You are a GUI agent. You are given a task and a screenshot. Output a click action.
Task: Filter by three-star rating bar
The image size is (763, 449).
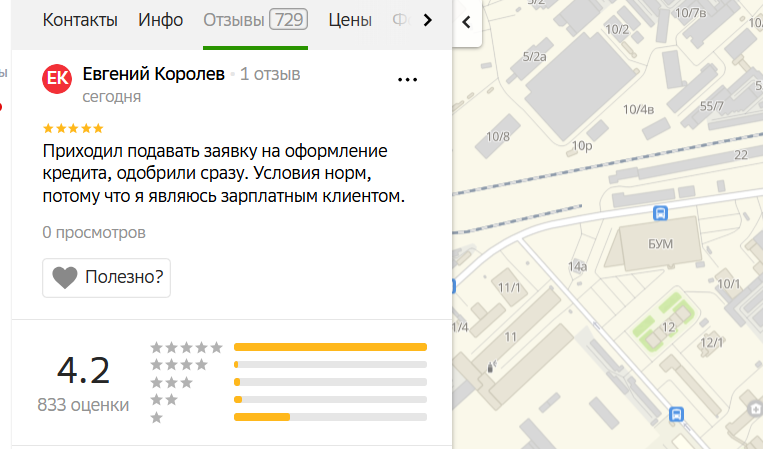point(330,382)
